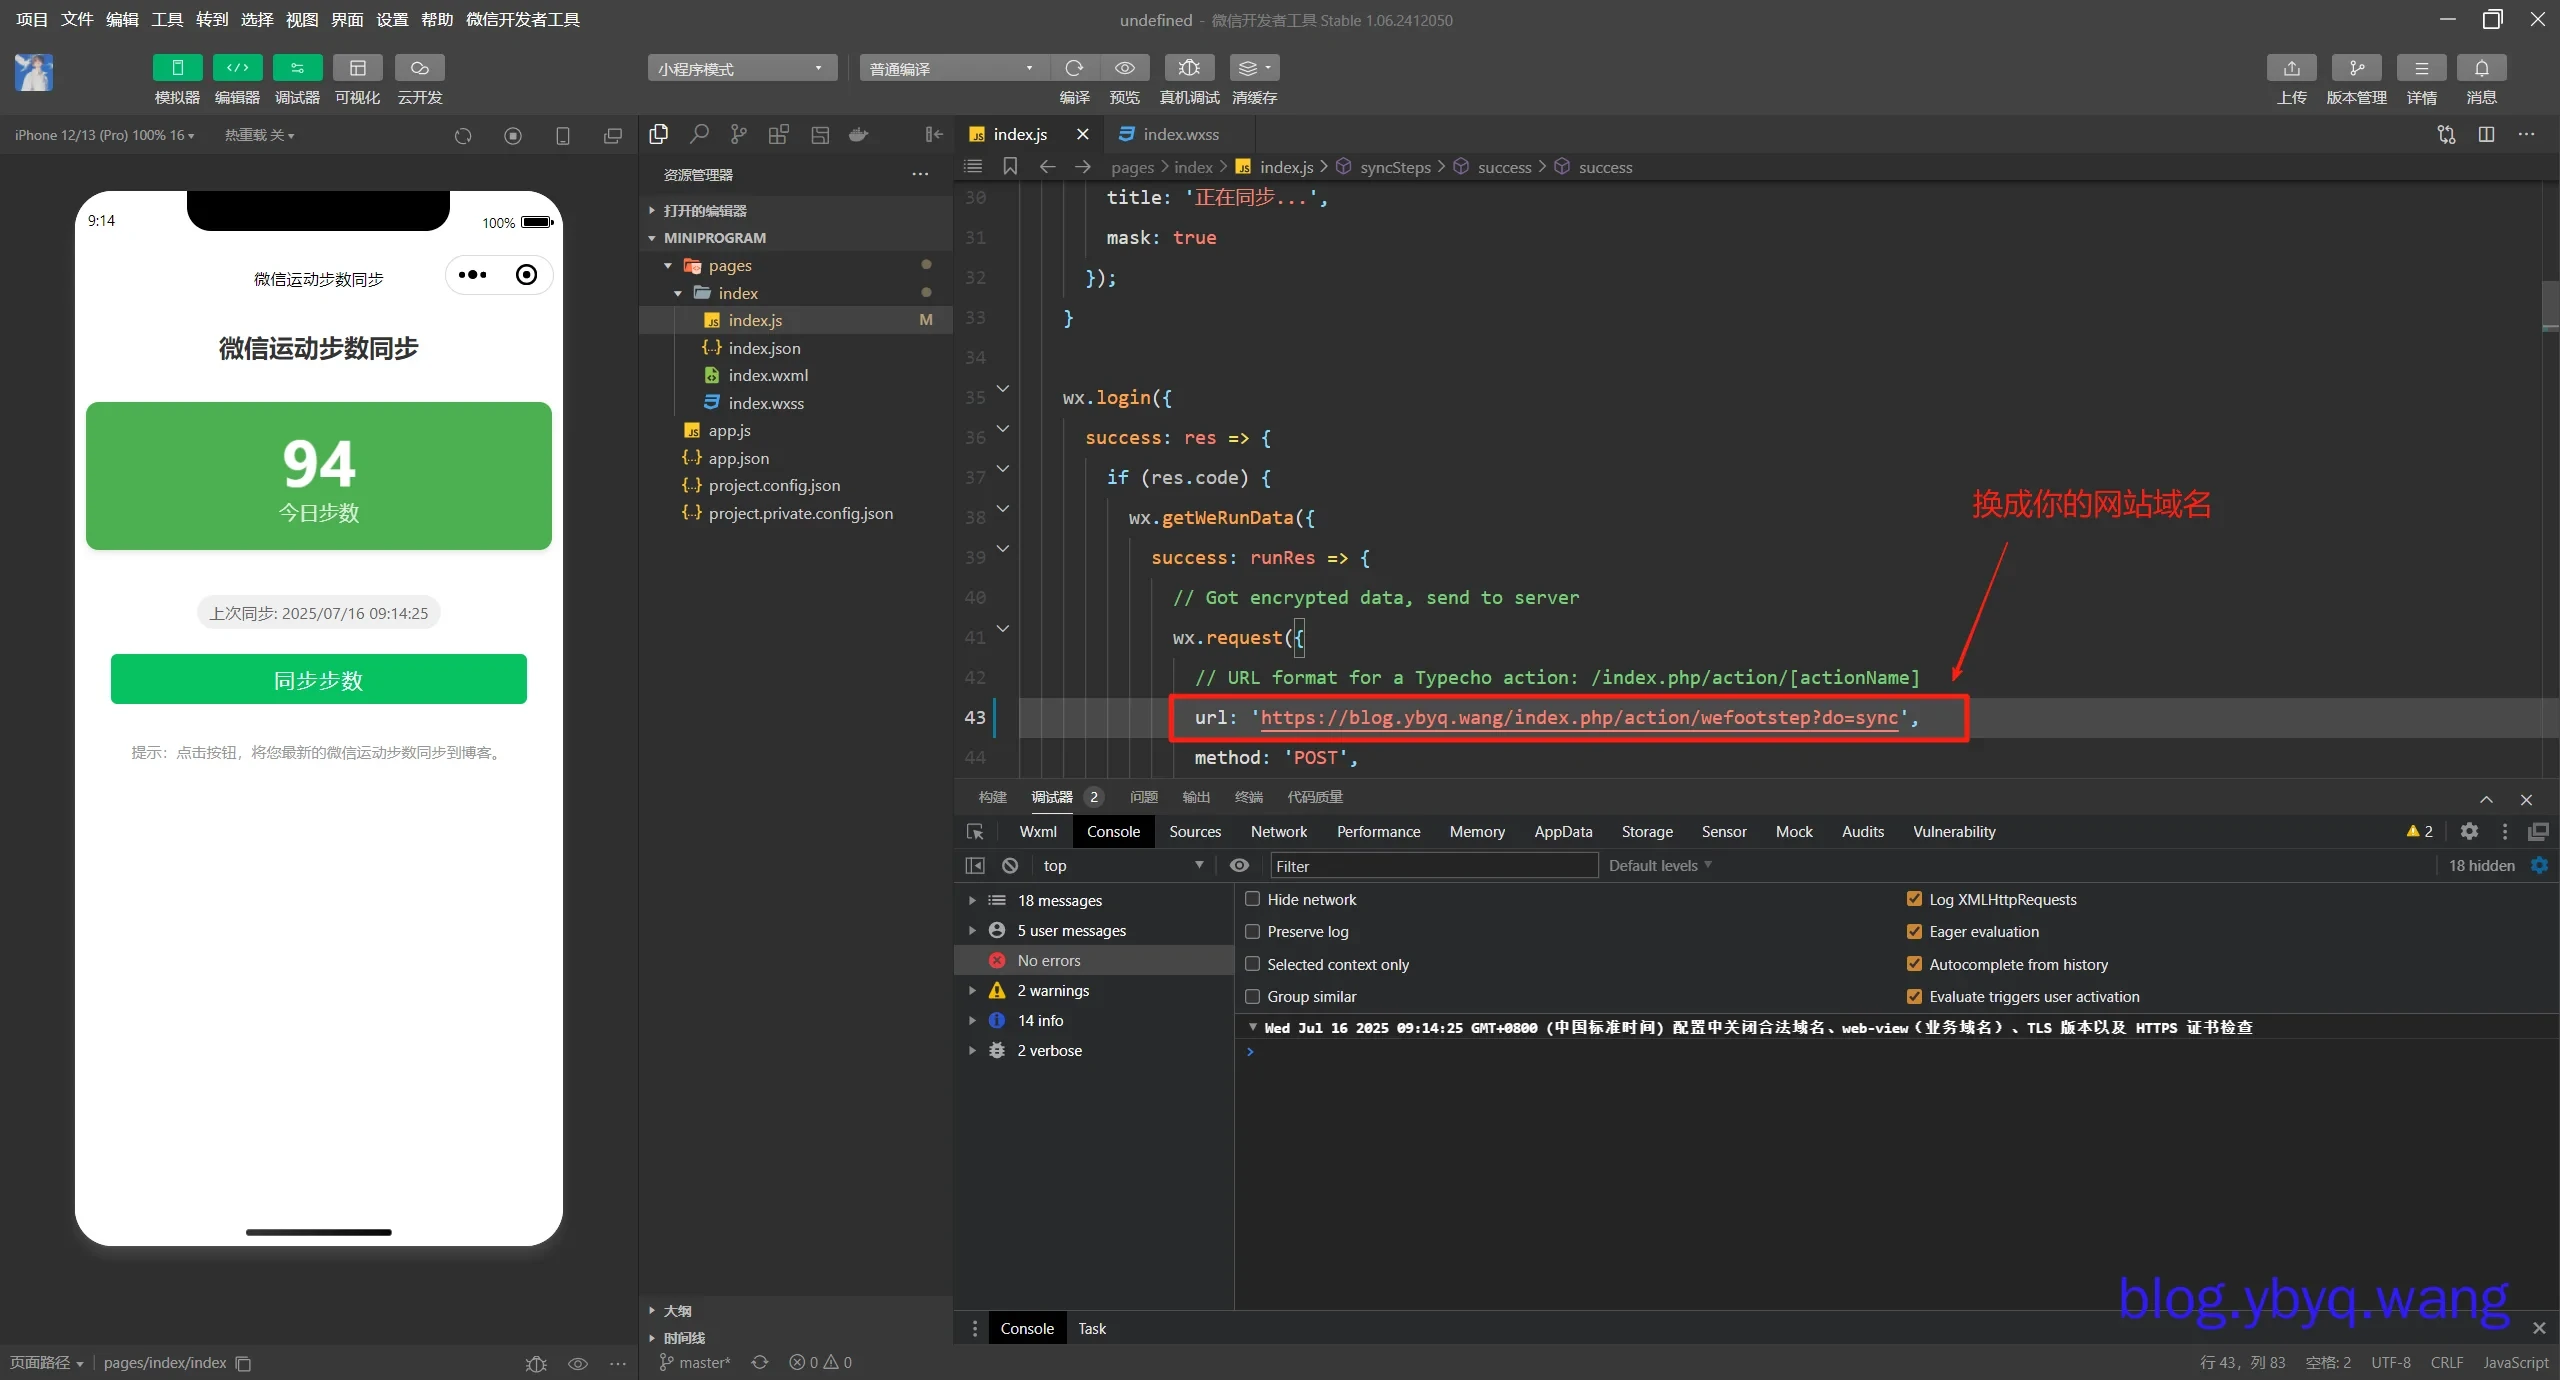Expand the 打开的编辑器 section
Image resolution: width=2560 pixels, height=1380 pixels.
tap(795, 210)
